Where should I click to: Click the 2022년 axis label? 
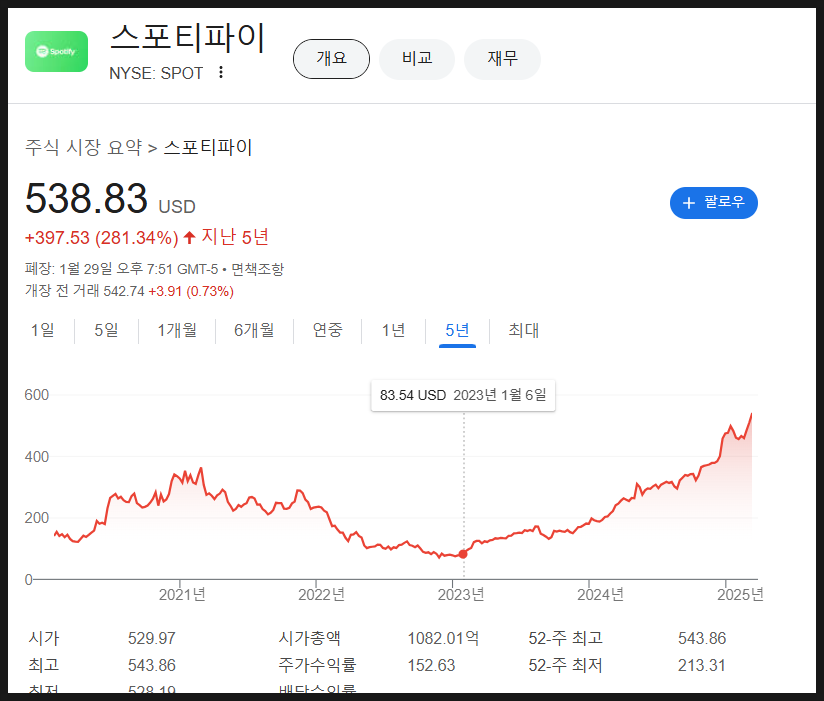point(321,594)
